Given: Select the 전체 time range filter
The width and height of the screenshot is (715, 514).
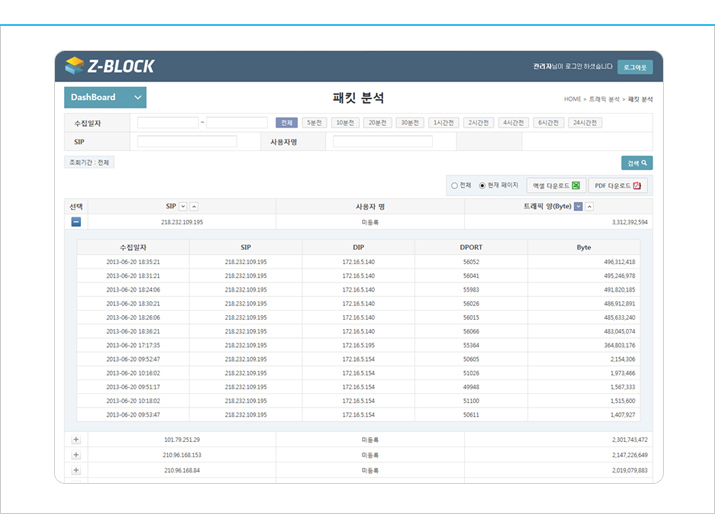Looking at the screenshot, I should pos(286,123).
